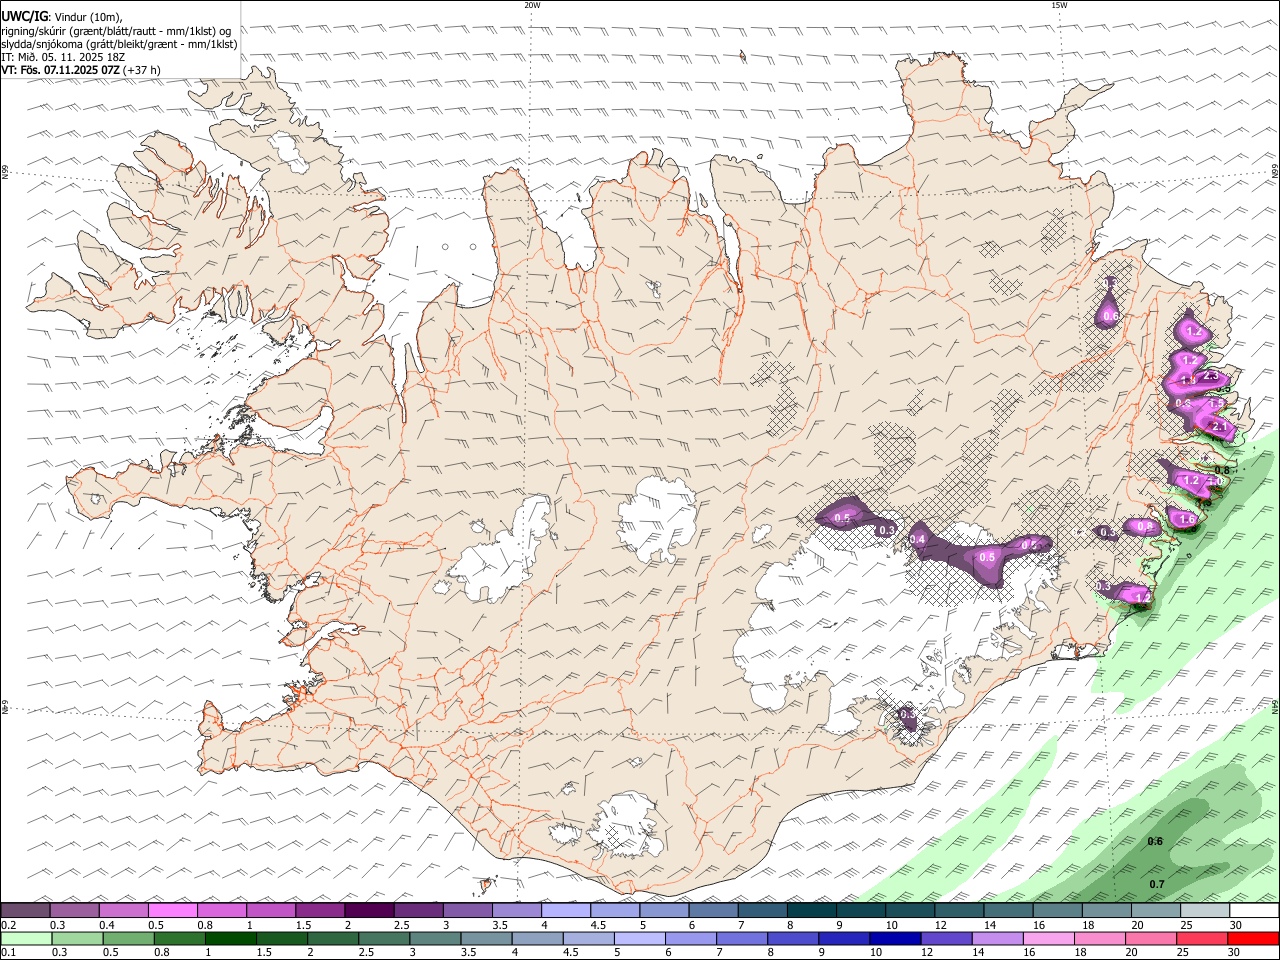Click the initial time text 'IT: Mið. 05. 11. 2025 18Z'
This screenshot has height=960, width=1280.
click(x=63, y=57)
